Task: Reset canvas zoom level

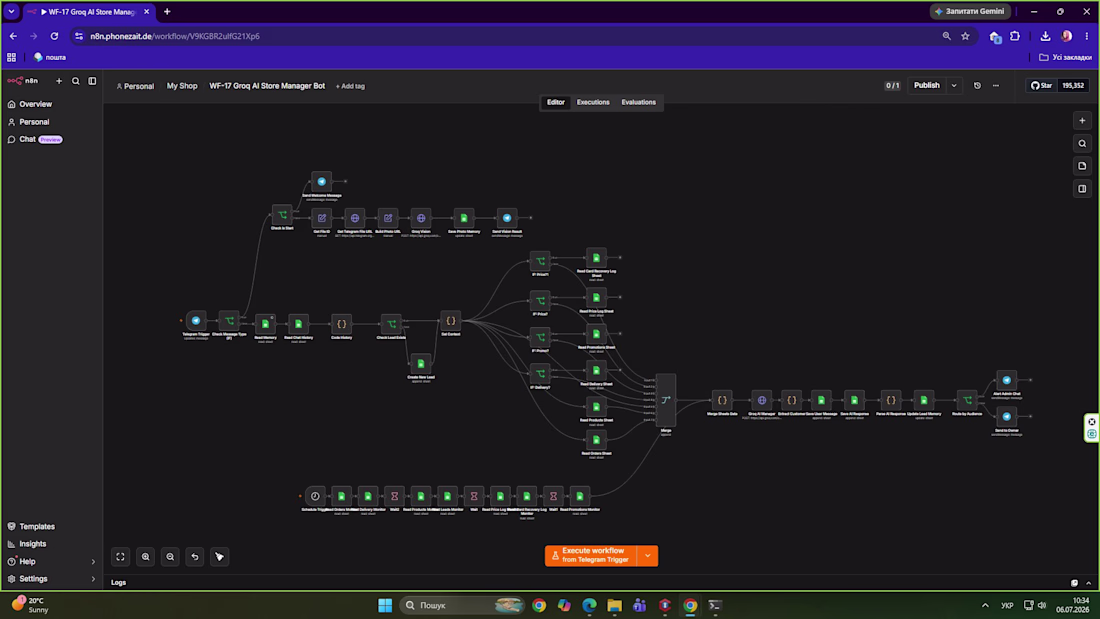Action: (195, 557)
